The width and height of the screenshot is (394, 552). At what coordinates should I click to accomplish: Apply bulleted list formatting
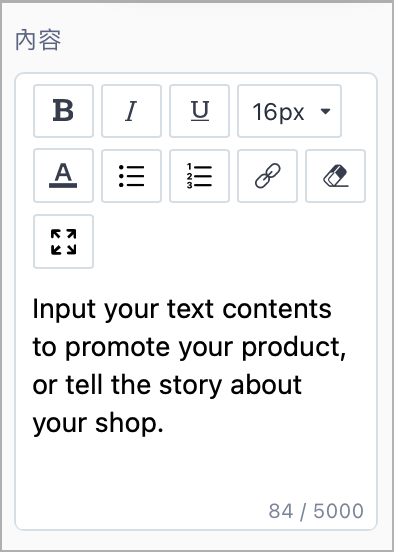point(131,176)
